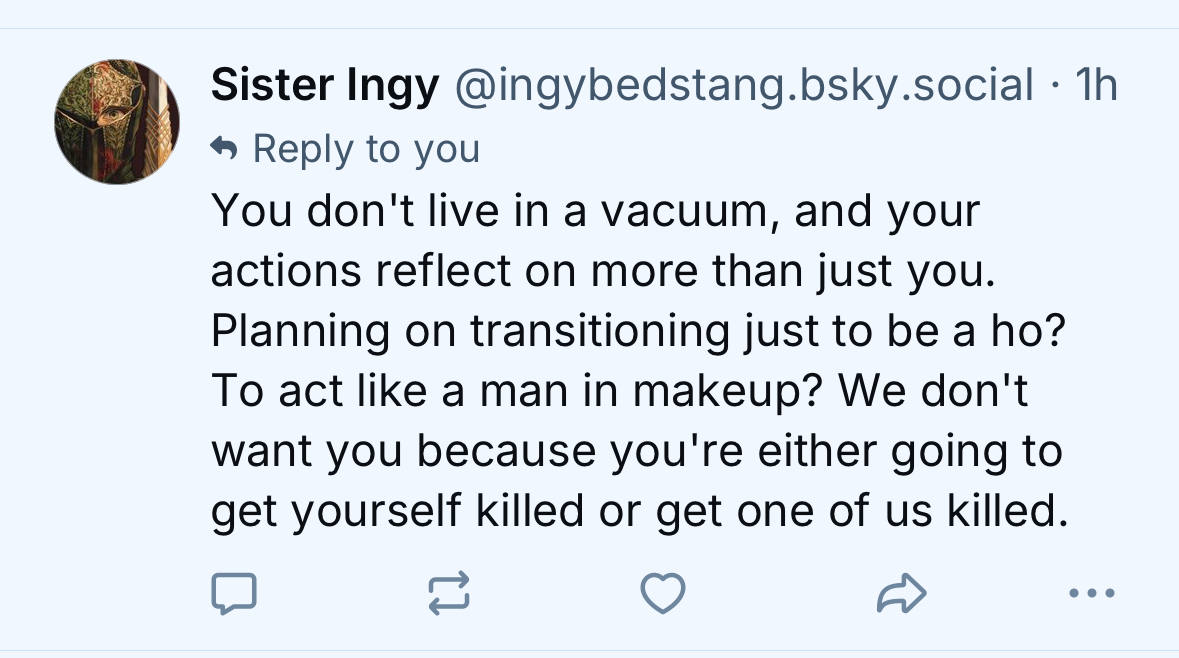This screenshot has height=658, width=1179.
Task: Open the repost arrows menu
Action: [x=449, y=594]
